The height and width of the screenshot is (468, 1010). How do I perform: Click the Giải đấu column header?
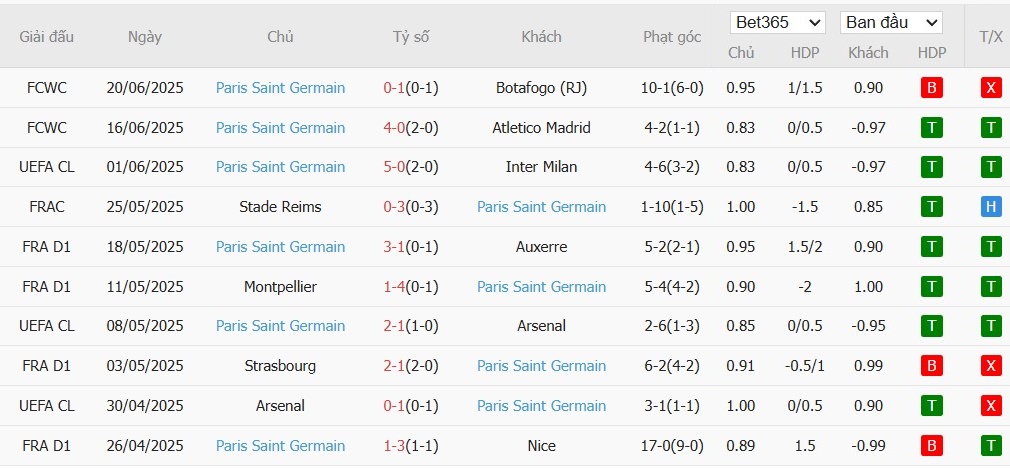click(x=46, y=37)
